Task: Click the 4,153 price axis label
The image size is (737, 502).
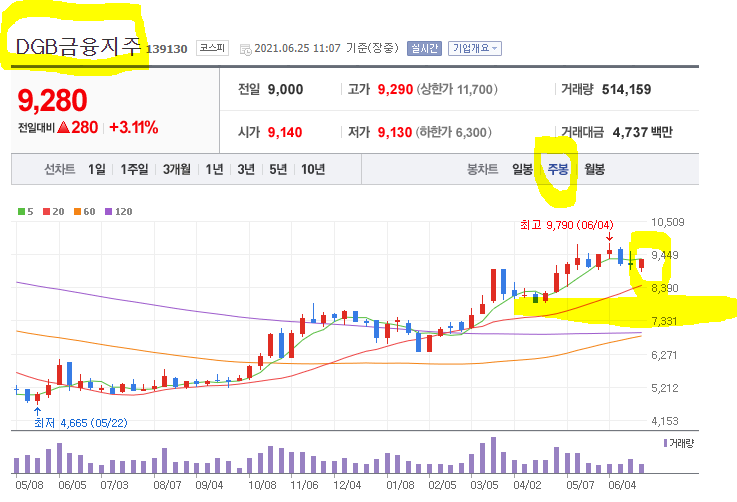Action: (665, 421)
